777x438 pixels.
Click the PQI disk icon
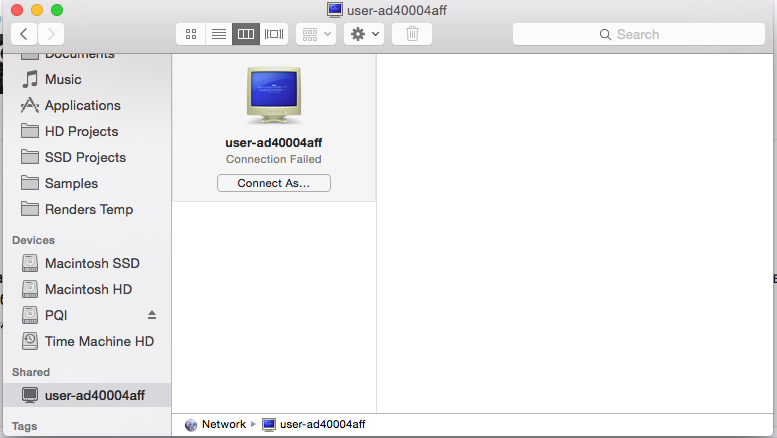(x=30, y=315)
